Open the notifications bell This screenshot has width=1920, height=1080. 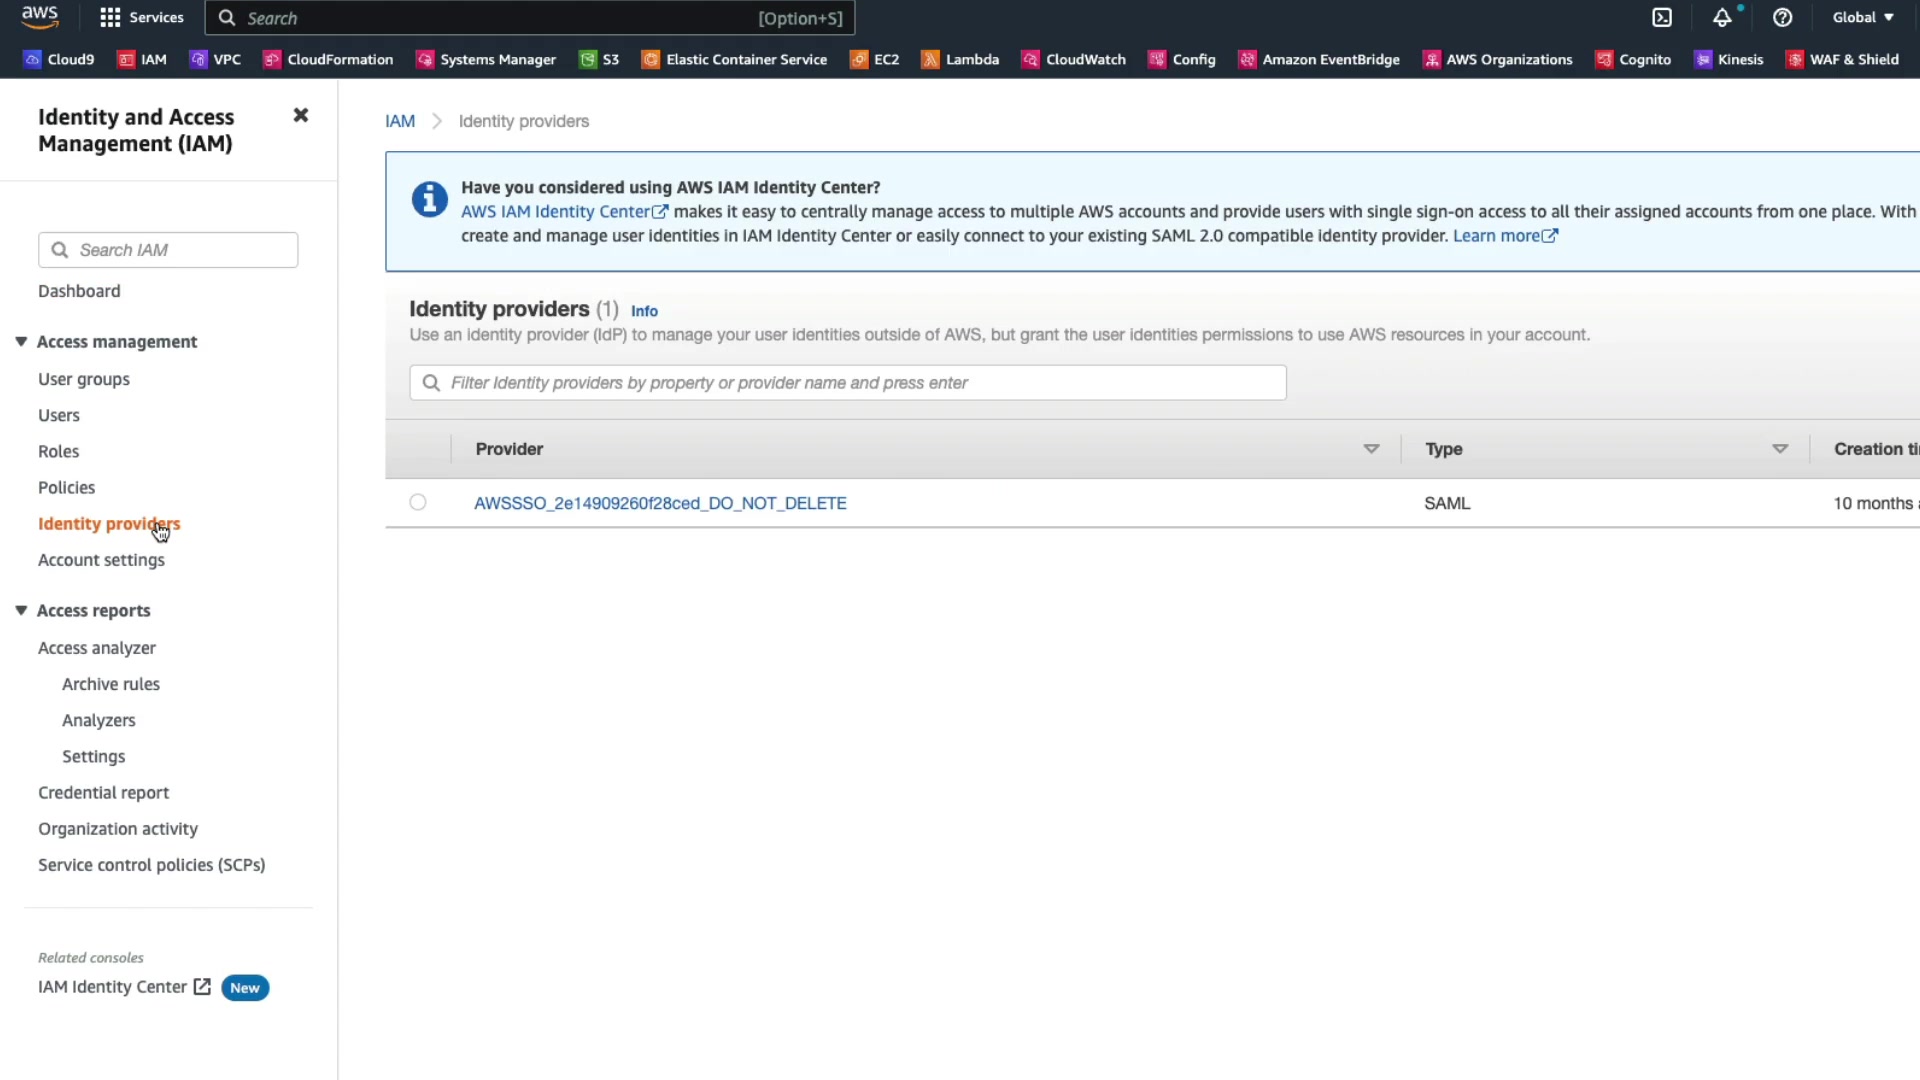tap(1722, 18)
